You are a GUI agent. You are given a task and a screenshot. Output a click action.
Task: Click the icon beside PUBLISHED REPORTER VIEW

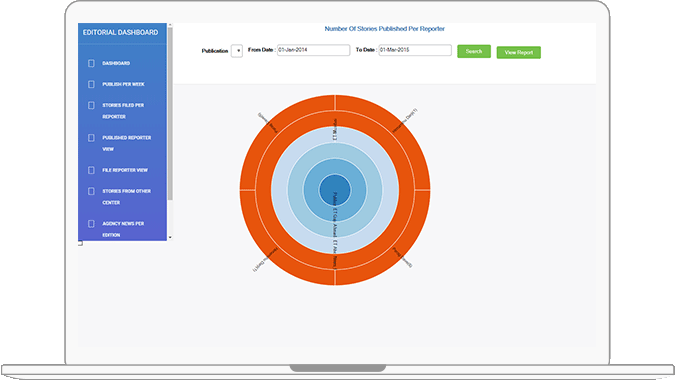click(91, 138)
